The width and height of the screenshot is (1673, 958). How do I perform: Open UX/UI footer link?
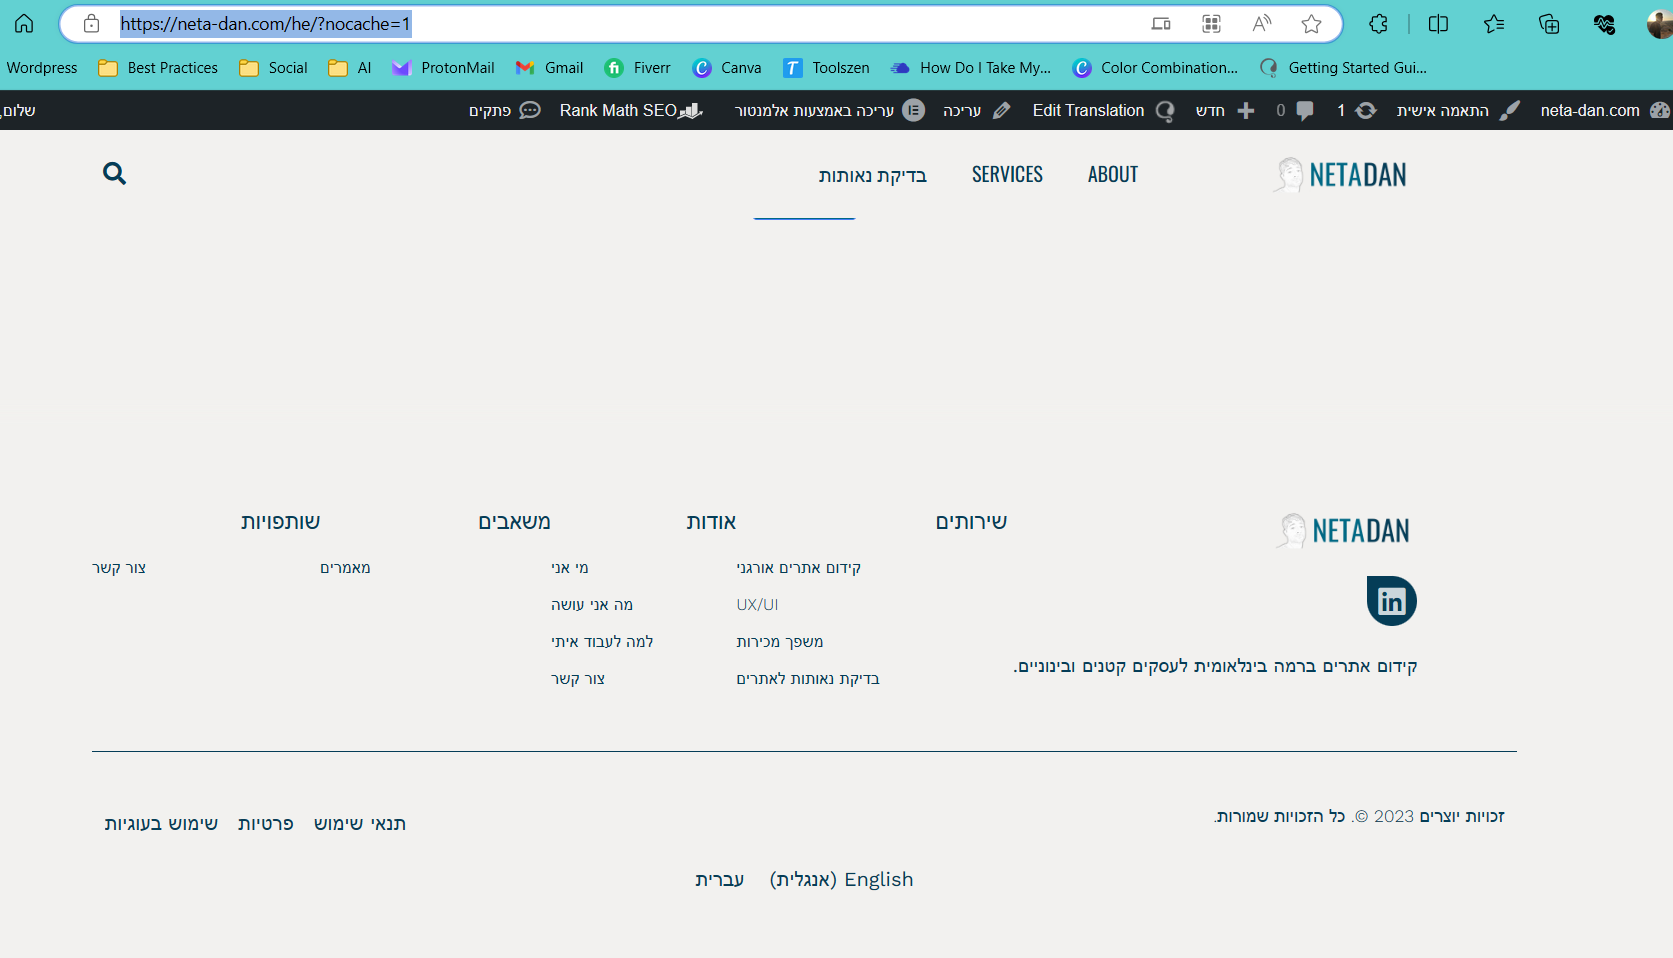click(757, 605)
